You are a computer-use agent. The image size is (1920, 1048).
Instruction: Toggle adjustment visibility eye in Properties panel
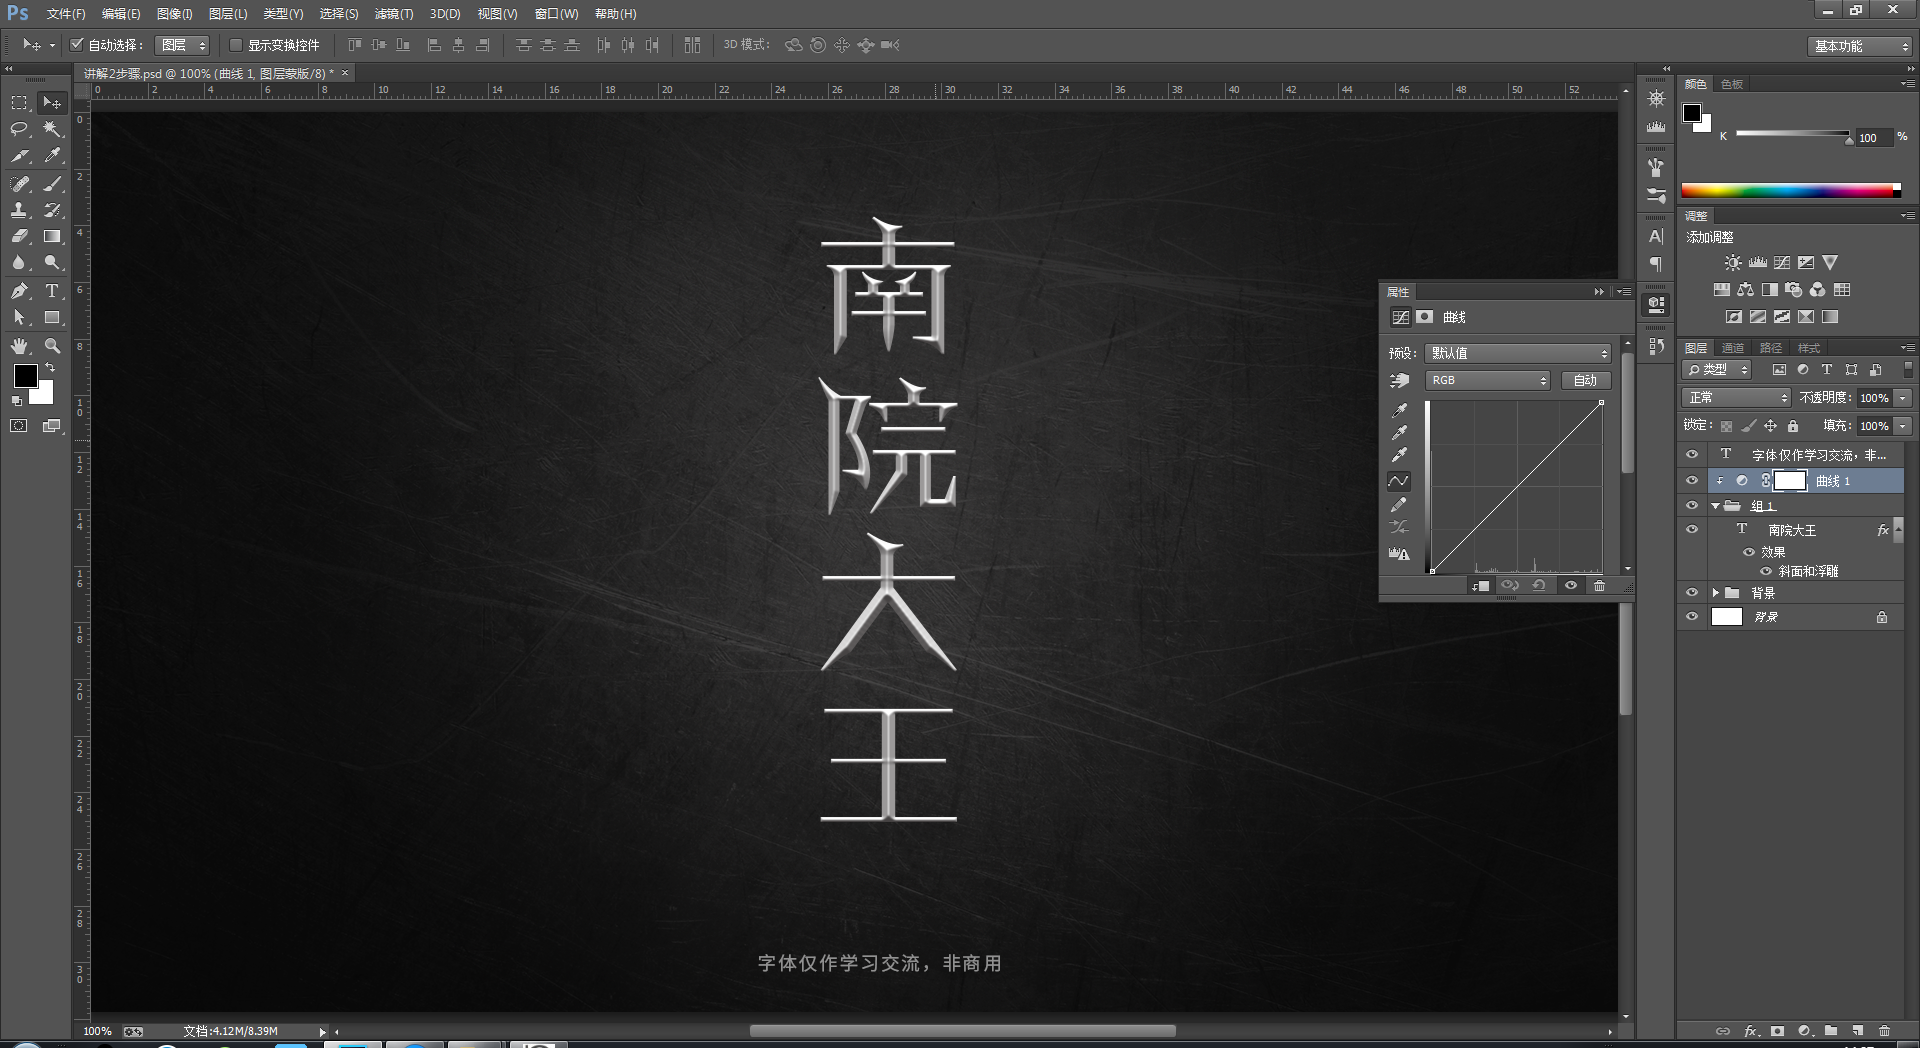[1570, 586]
